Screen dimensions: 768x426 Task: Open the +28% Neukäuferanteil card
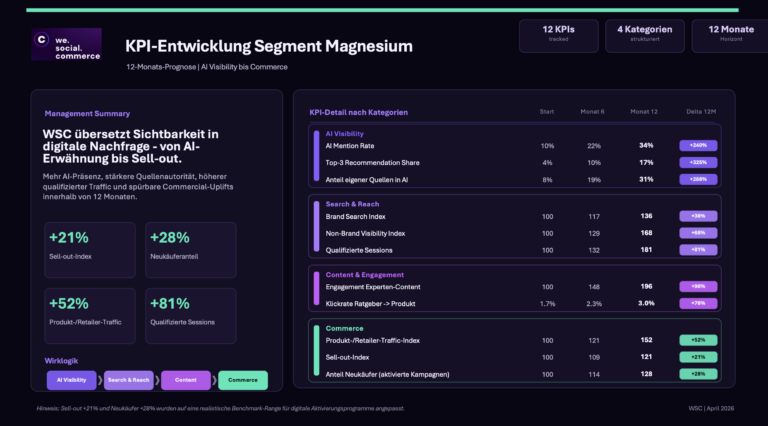[191, 250]
